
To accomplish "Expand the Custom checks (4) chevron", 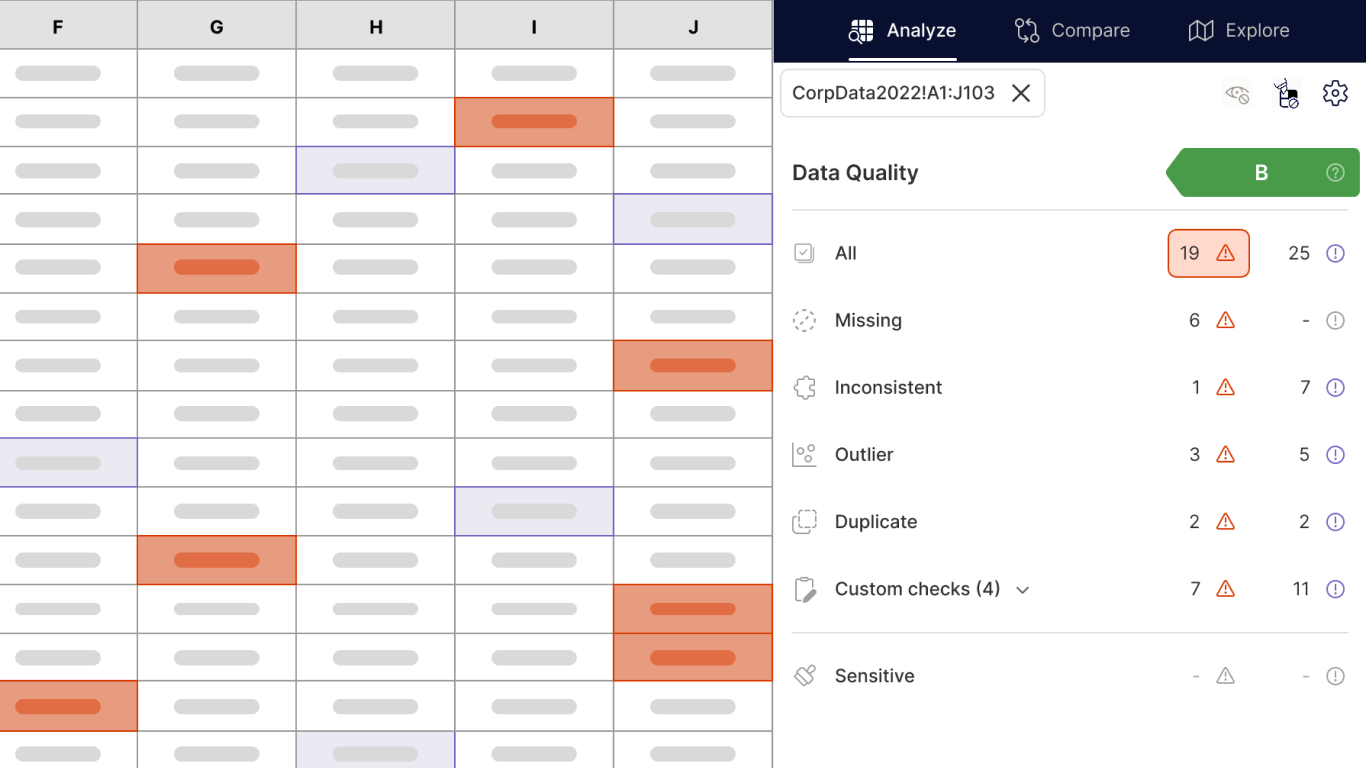I will 1023,590.
